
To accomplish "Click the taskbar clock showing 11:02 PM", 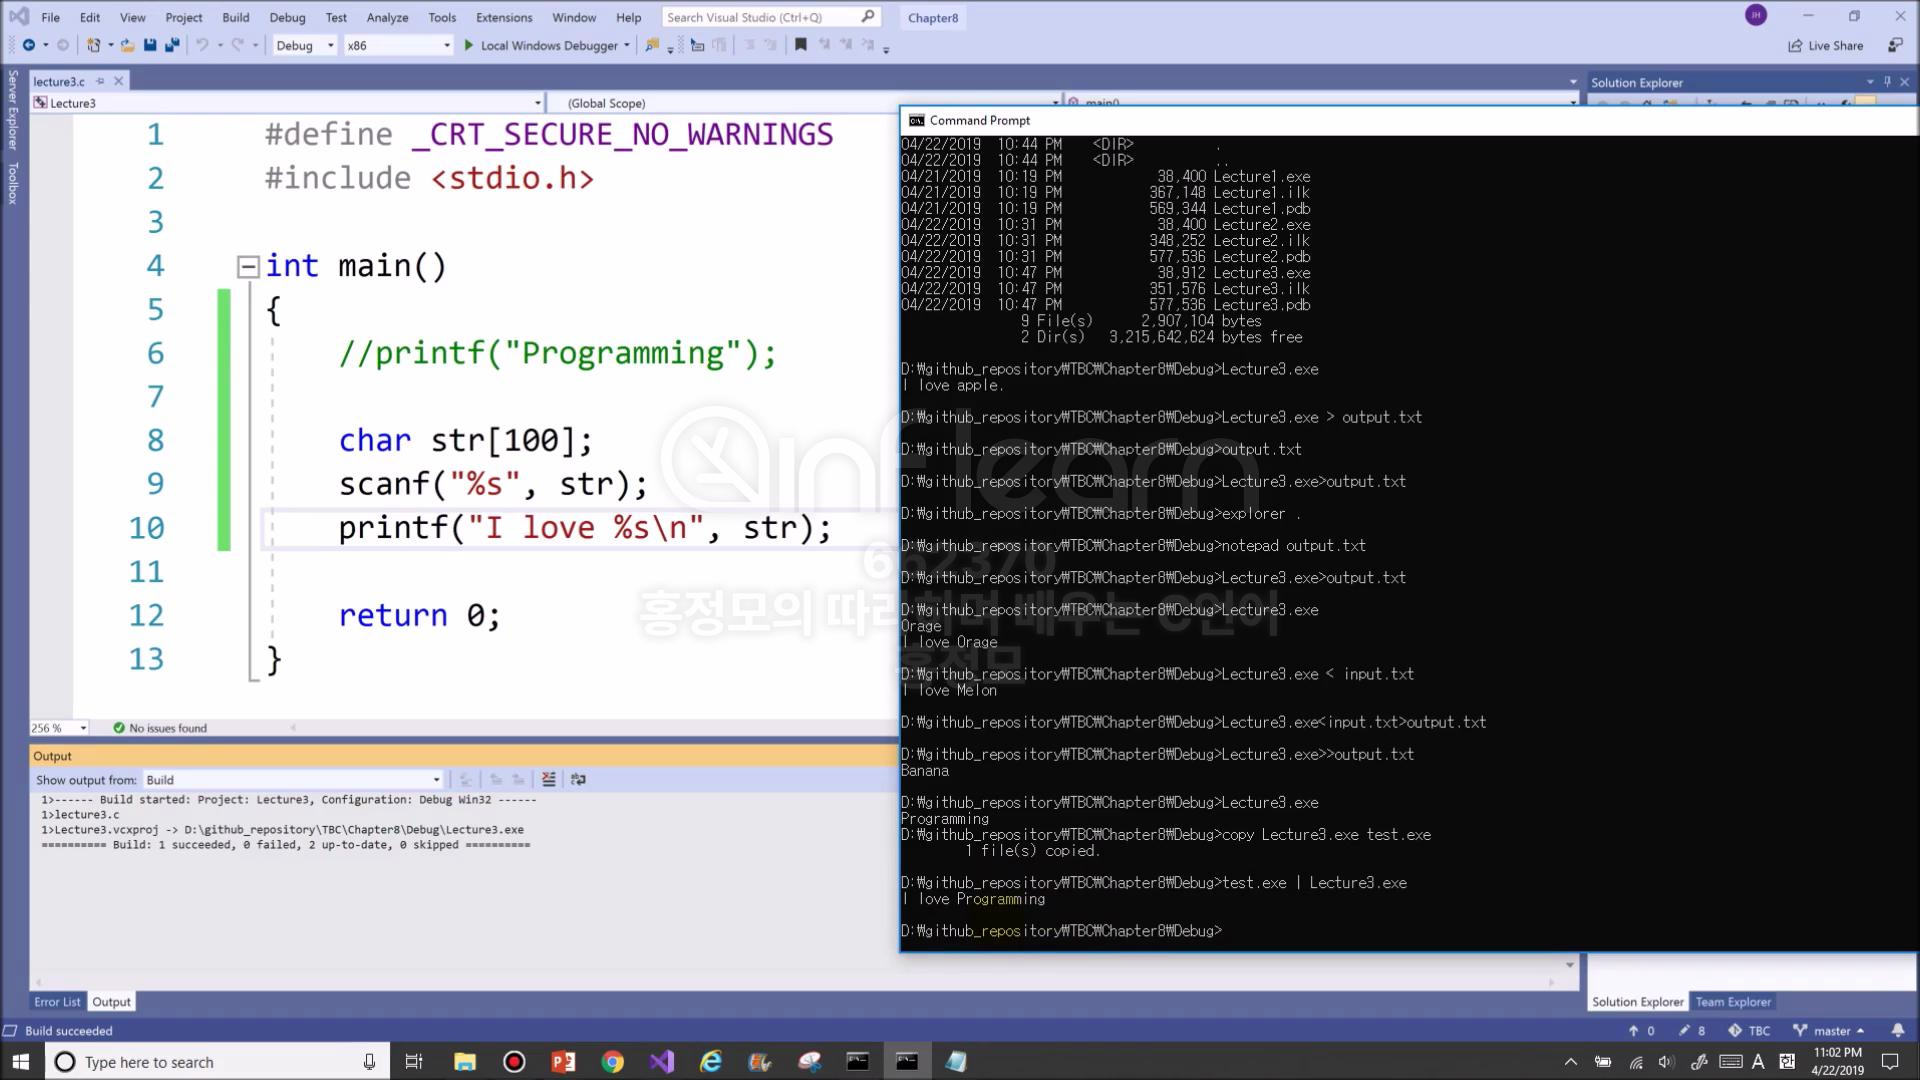I will [1838, 1061].
